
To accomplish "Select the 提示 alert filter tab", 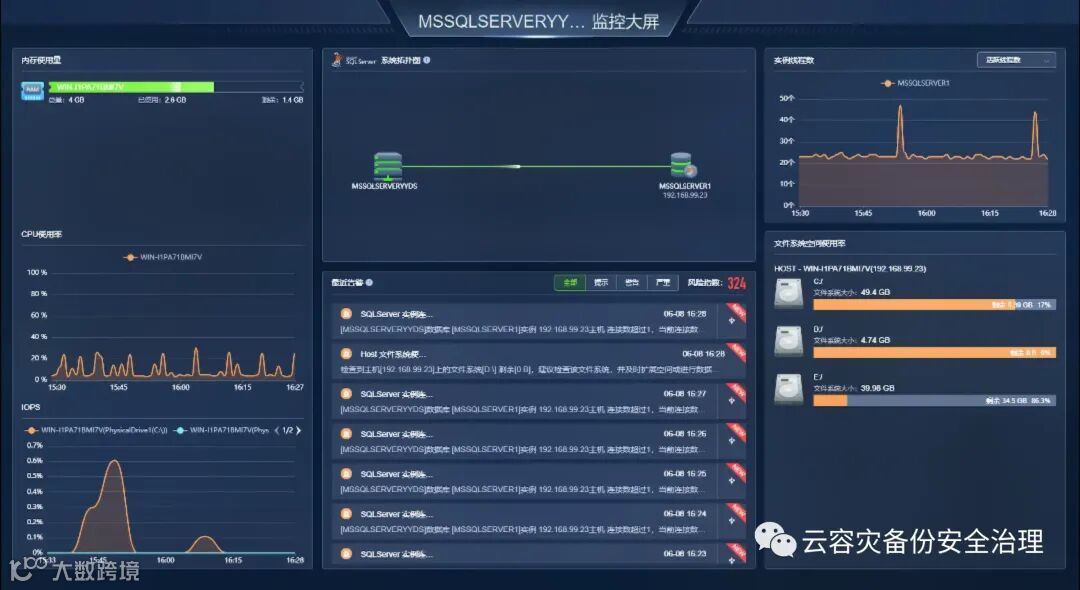I will 601,283.
